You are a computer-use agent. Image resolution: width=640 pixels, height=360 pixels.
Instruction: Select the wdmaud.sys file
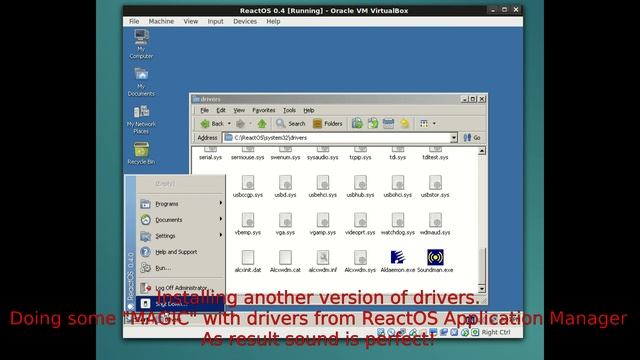435,224
